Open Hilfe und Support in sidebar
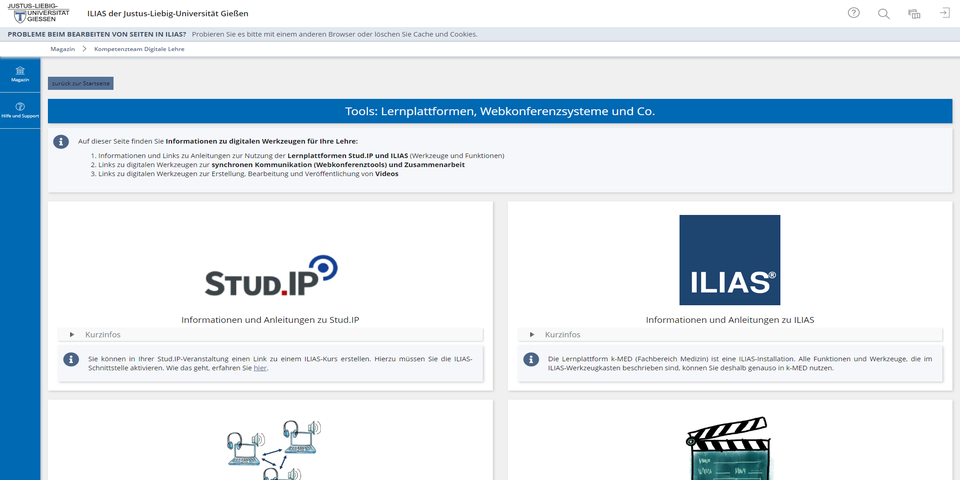Viewport: 960px width, 480px height. point(20,110)
